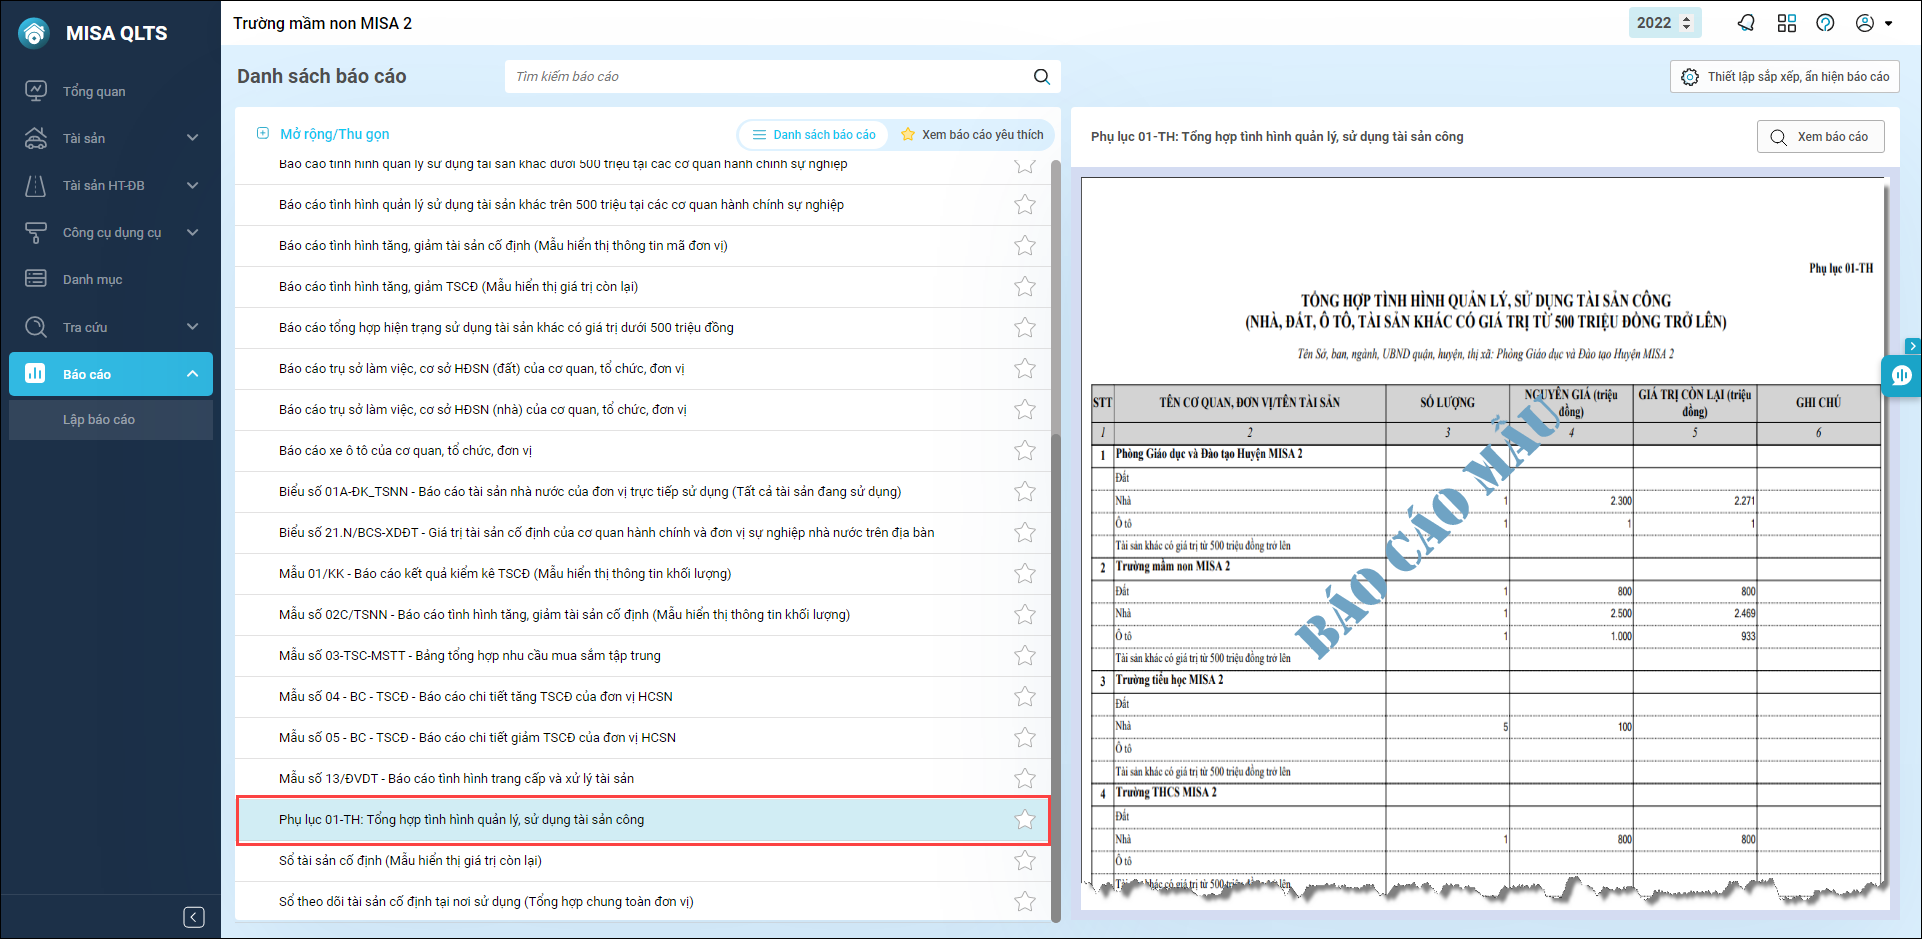
Task: Favorite star for tăng, giảm tài sản cố định mã đơn vị
Action: (x=1025, y=246)
